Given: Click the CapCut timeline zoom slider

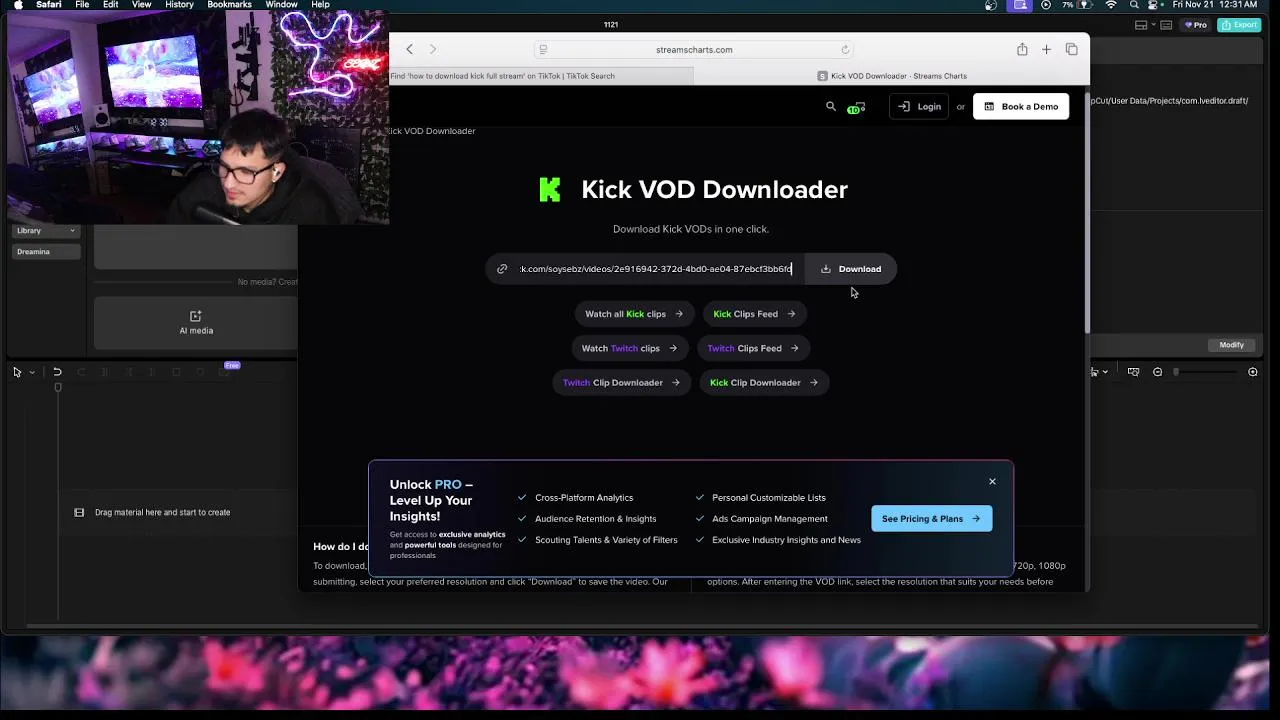Looking at the screenshot, I should click(1205, 372).
